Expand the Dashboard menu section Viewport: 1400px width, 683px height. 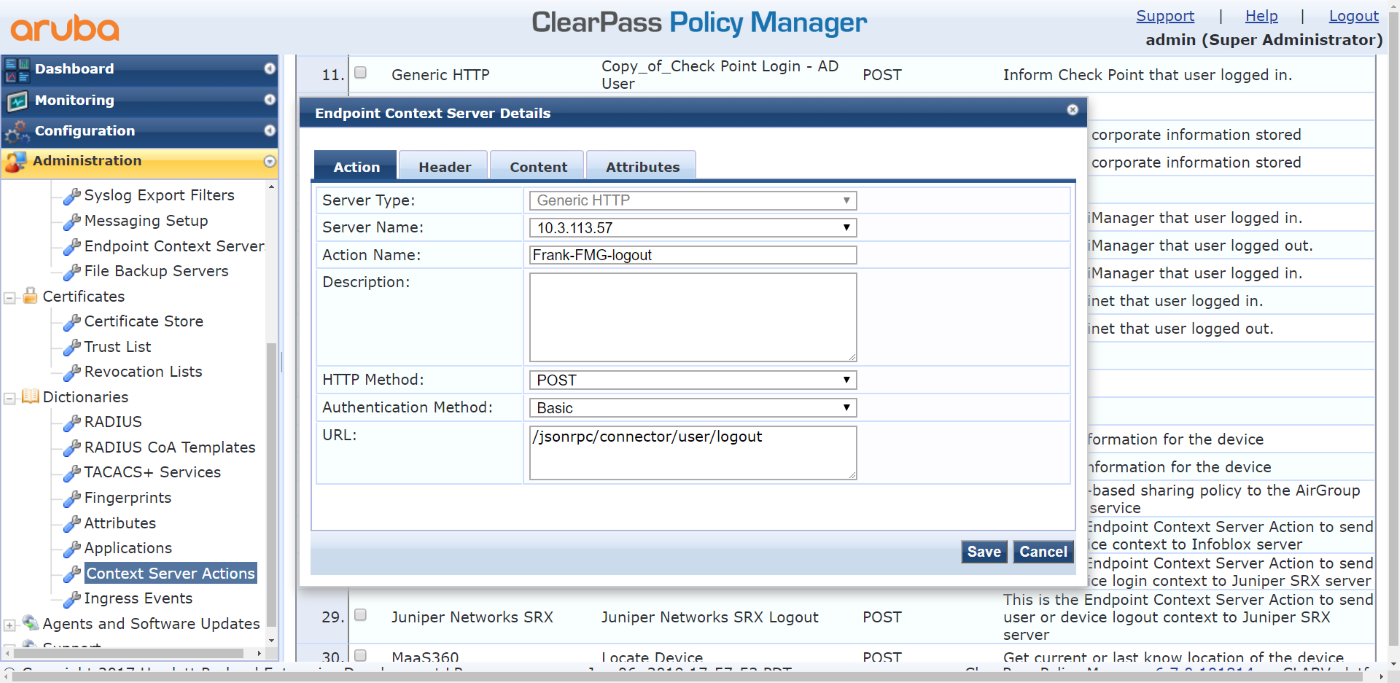(269, 69)
